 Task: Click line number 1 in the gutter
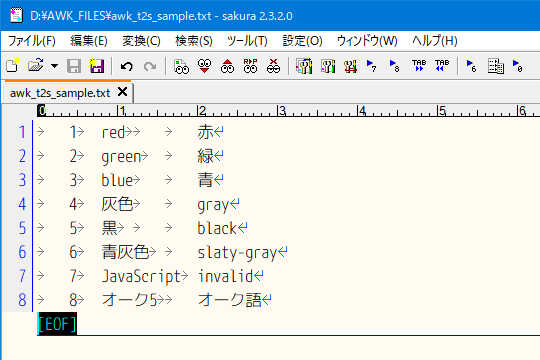tap(22, 132)
